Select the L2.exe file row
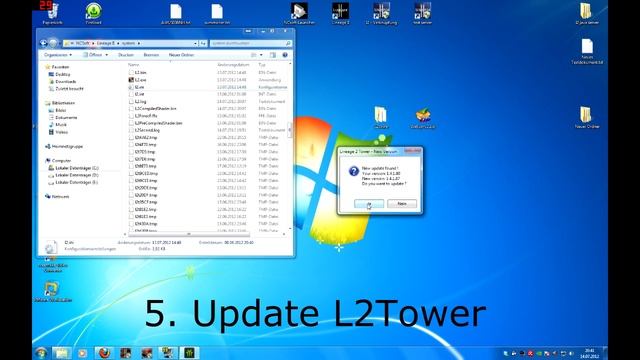Image resolution: width=640 pixels, height=360 pixels. pos(208,80)
